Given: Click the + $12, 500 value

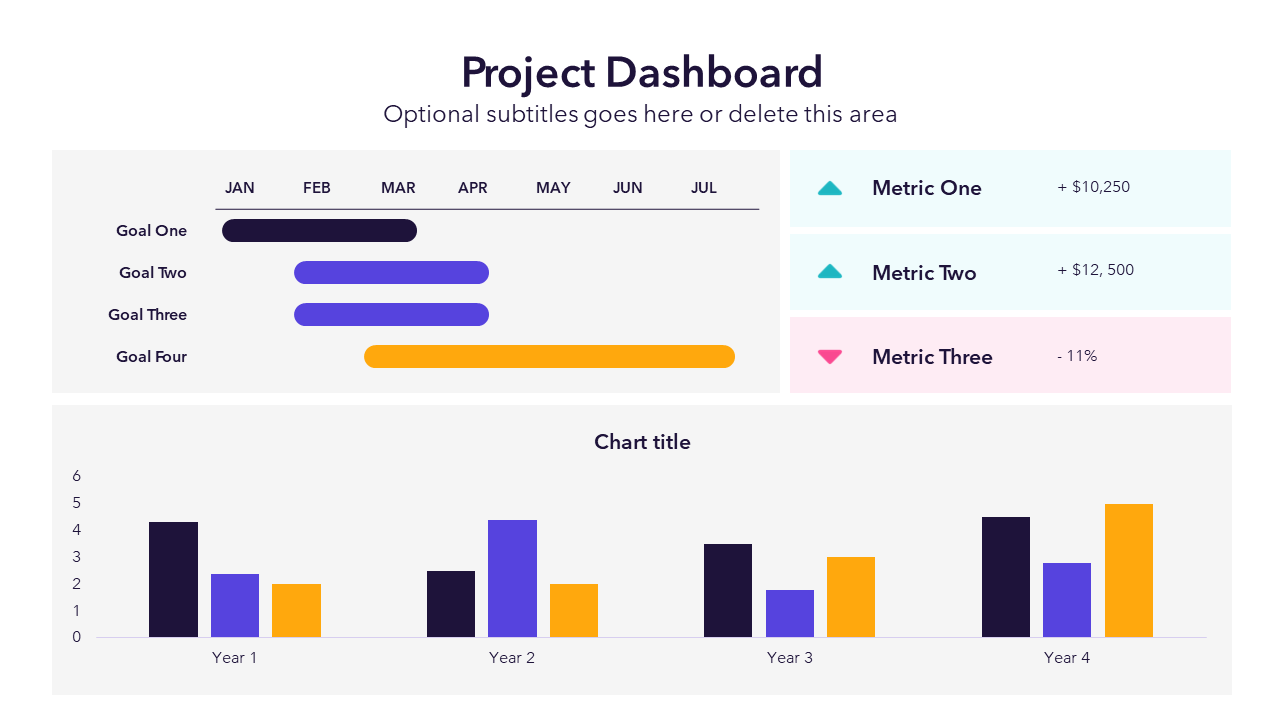Looking at the screenshot, I should click(x=1095, y=270).
